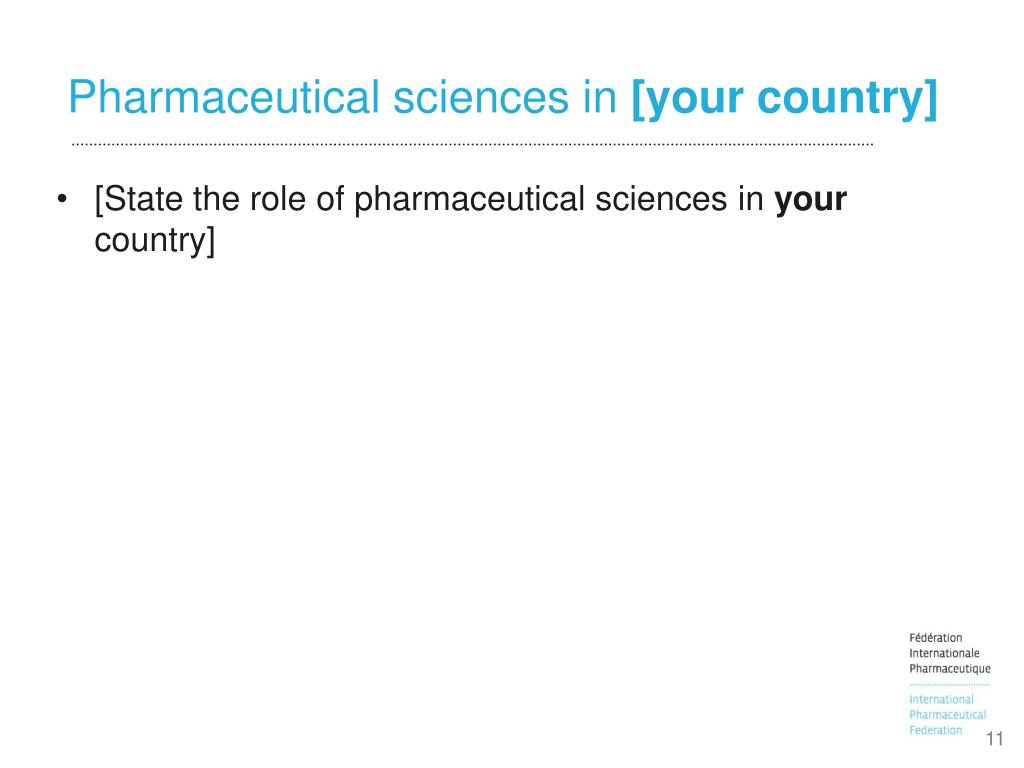
Task: Click the blue "Federation" logo text
Action: coord(935,730)
